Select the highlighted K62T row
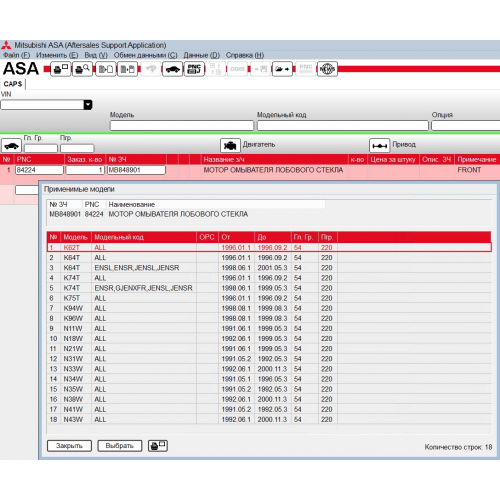Image resolution: width=500 pixels, height=500 pixels. [x=269, y=247]
